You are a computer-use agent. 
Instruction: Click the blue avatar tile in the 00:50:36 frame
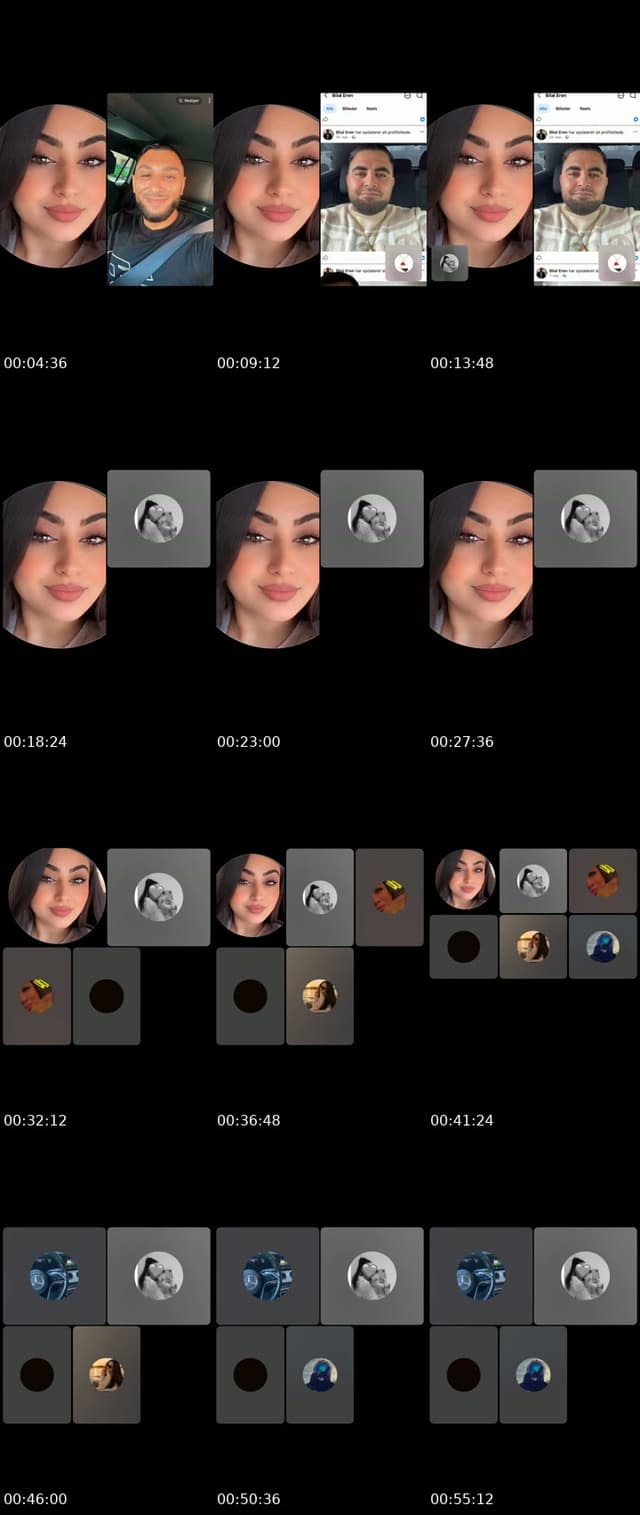(x=320, y=1374)
